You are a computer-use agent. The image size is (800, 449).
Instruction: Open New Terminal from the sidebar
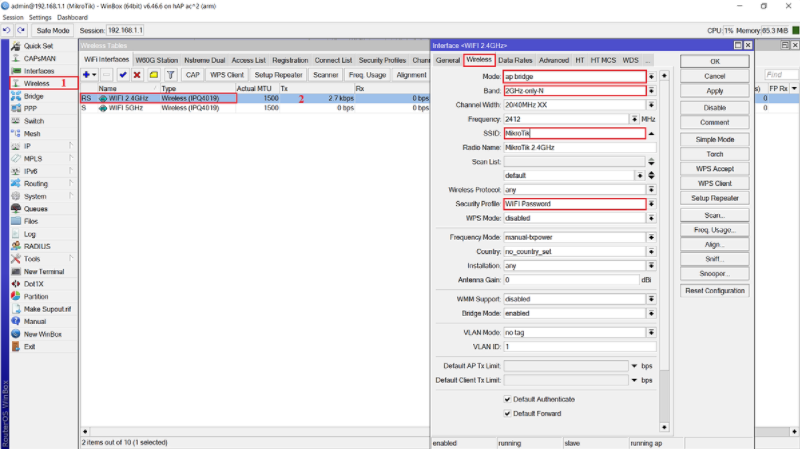44,271
